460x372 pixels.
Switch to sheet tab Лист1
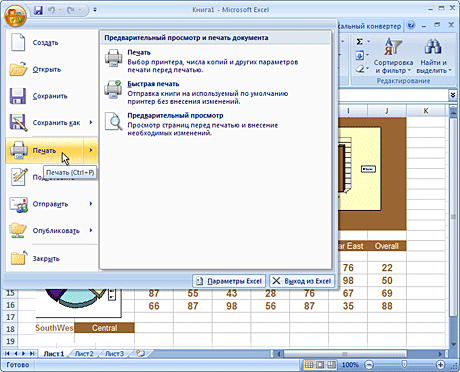(x=54, y=354)
